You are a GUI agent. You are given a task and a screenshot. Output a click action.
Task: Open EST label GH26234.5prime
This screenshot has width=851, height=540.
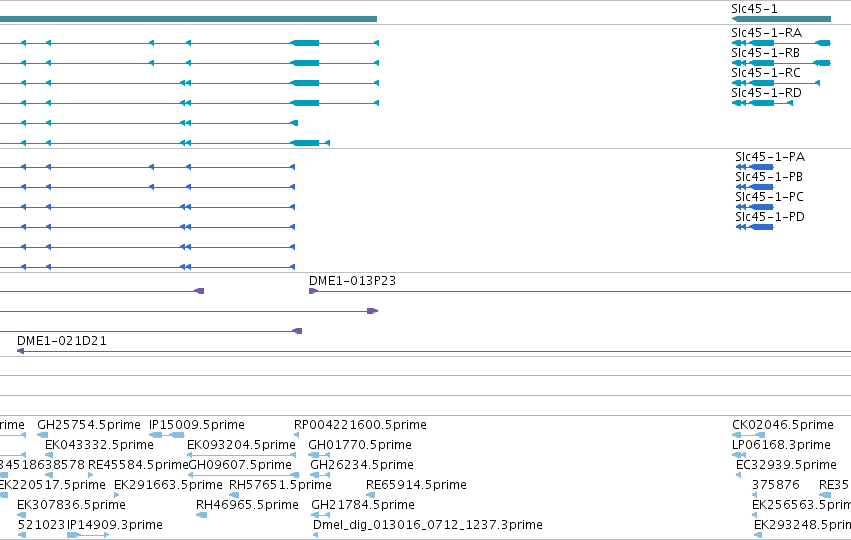362,465
